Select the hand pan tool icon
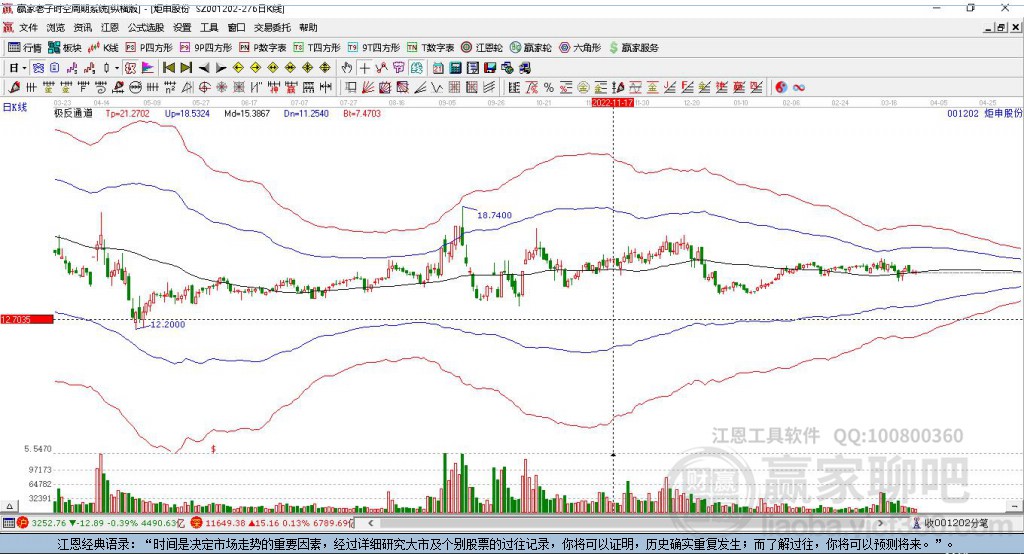Screen dimensions: 1024x554 coord(347,67)
